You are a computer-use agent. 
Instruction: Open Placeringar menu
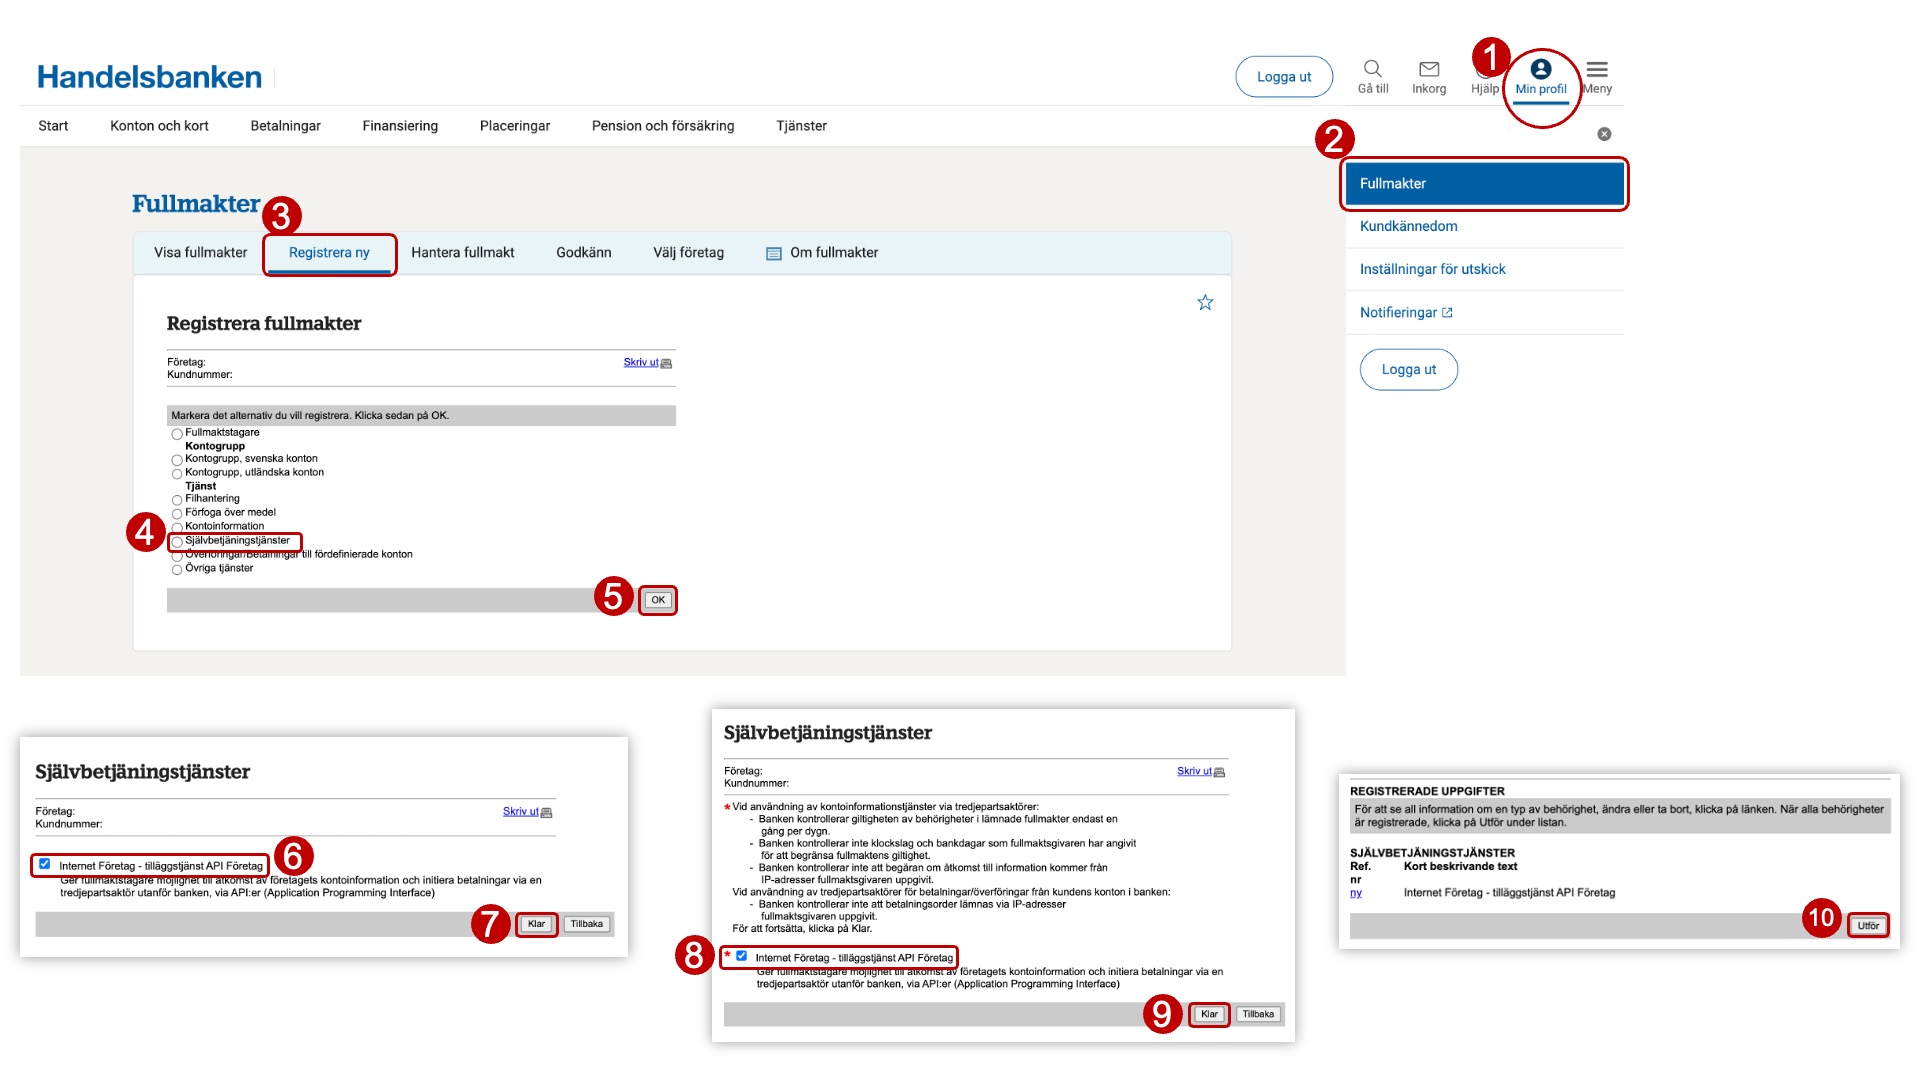515,126
